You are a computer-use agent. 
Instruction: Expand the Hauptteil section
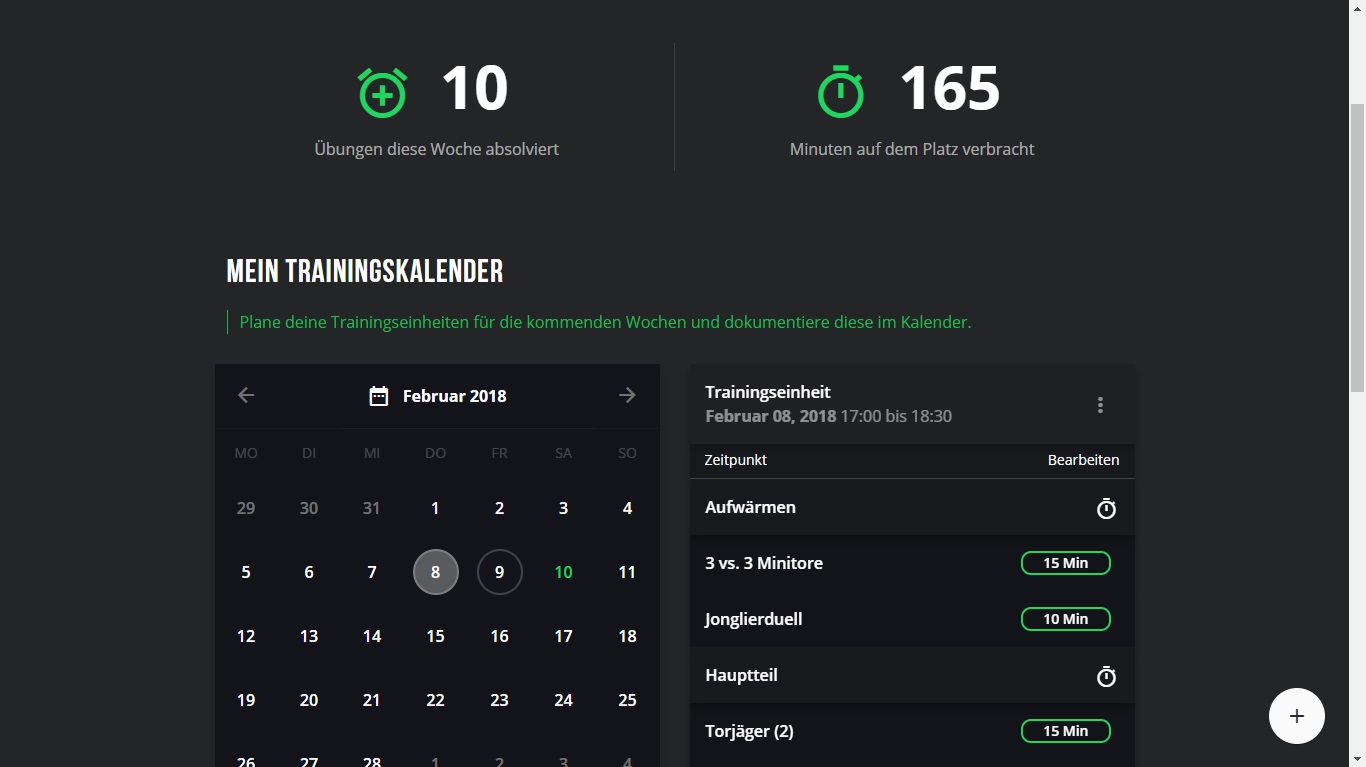[x=741, y=676]
